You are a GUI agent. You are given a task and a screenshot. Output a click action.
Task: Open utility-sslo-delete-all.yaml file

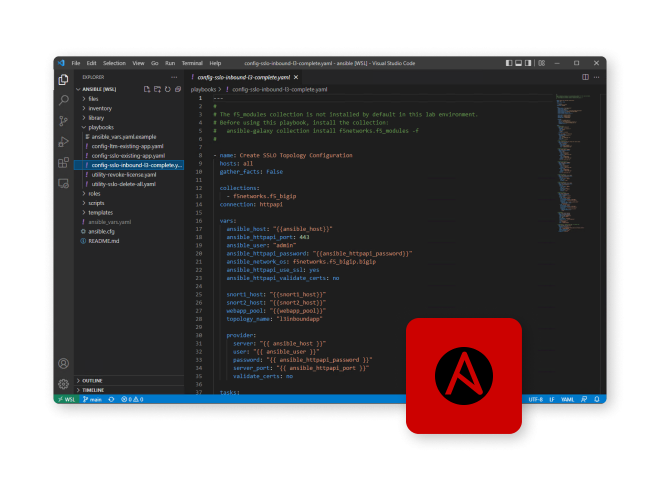(x=129, y=184)
